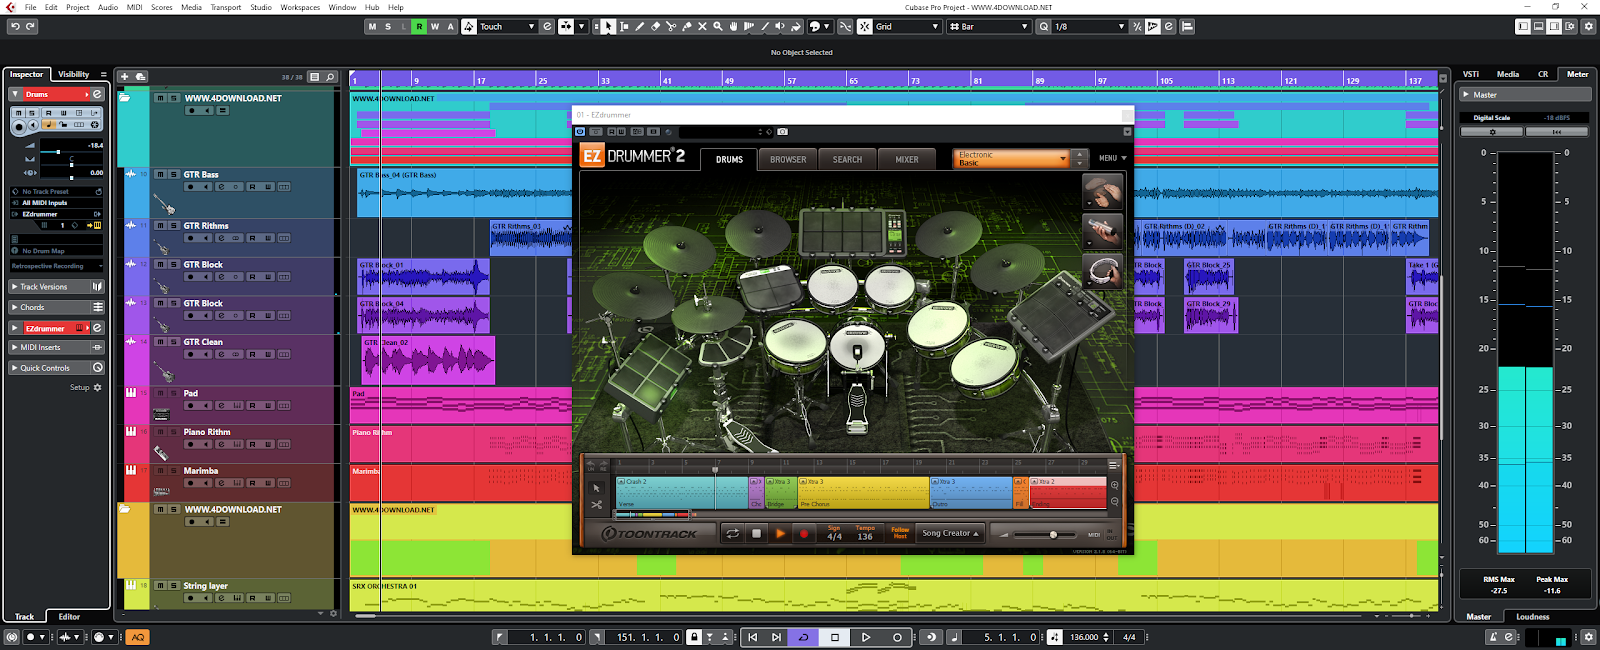This screenshot has width=1600, height=650.
Task: Switch to EZdrummer MIXER tab
Action: pyautogui.click(x=907, y=159)
